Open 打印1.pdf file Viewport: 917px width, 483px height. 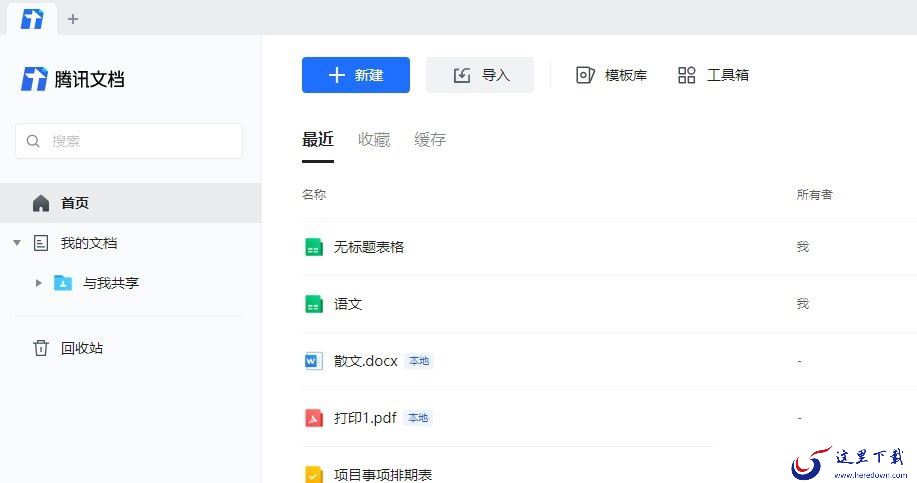[365, 418]
